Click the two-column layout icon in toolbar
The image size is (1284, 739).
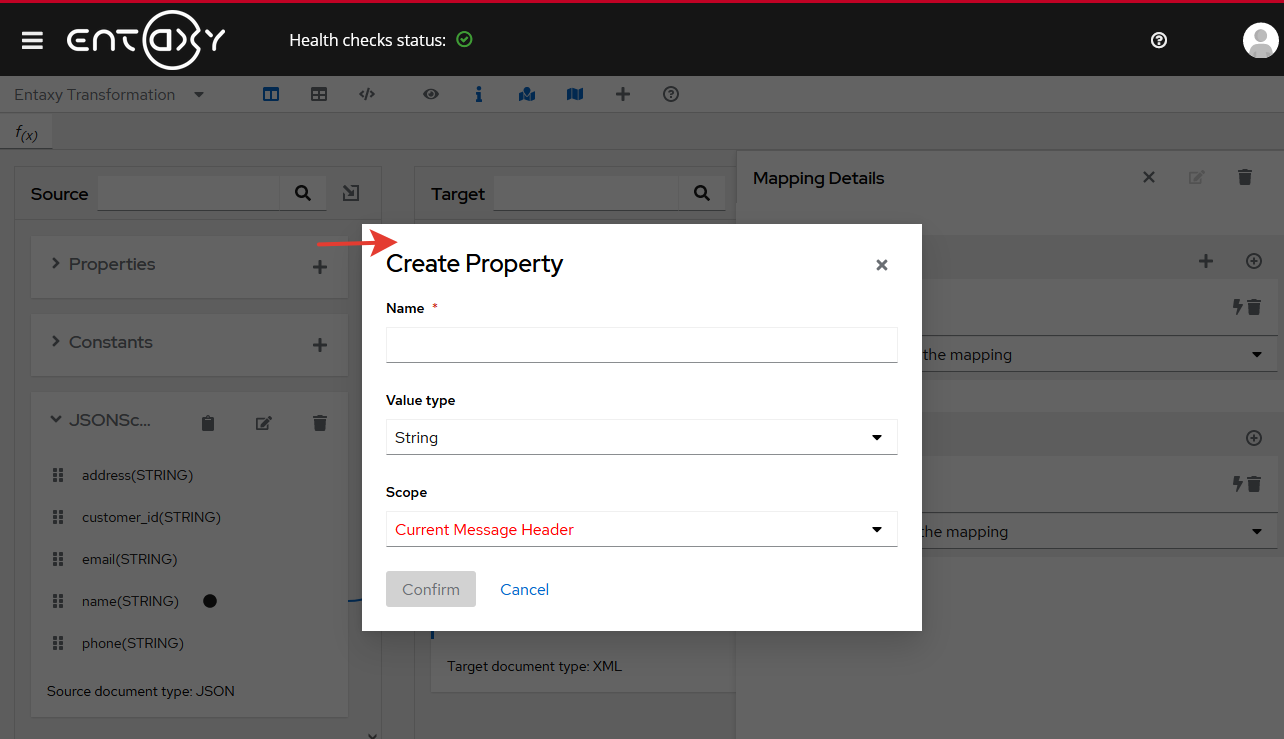point(271,94)
